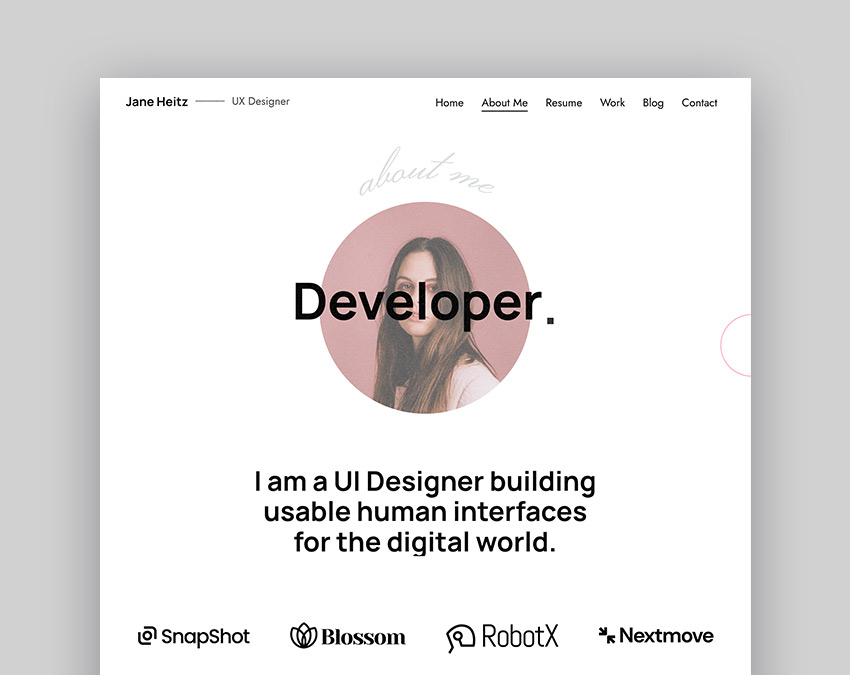Click the SnapShot client logo
Screen dimensions: 850x675
pos(194,636)
